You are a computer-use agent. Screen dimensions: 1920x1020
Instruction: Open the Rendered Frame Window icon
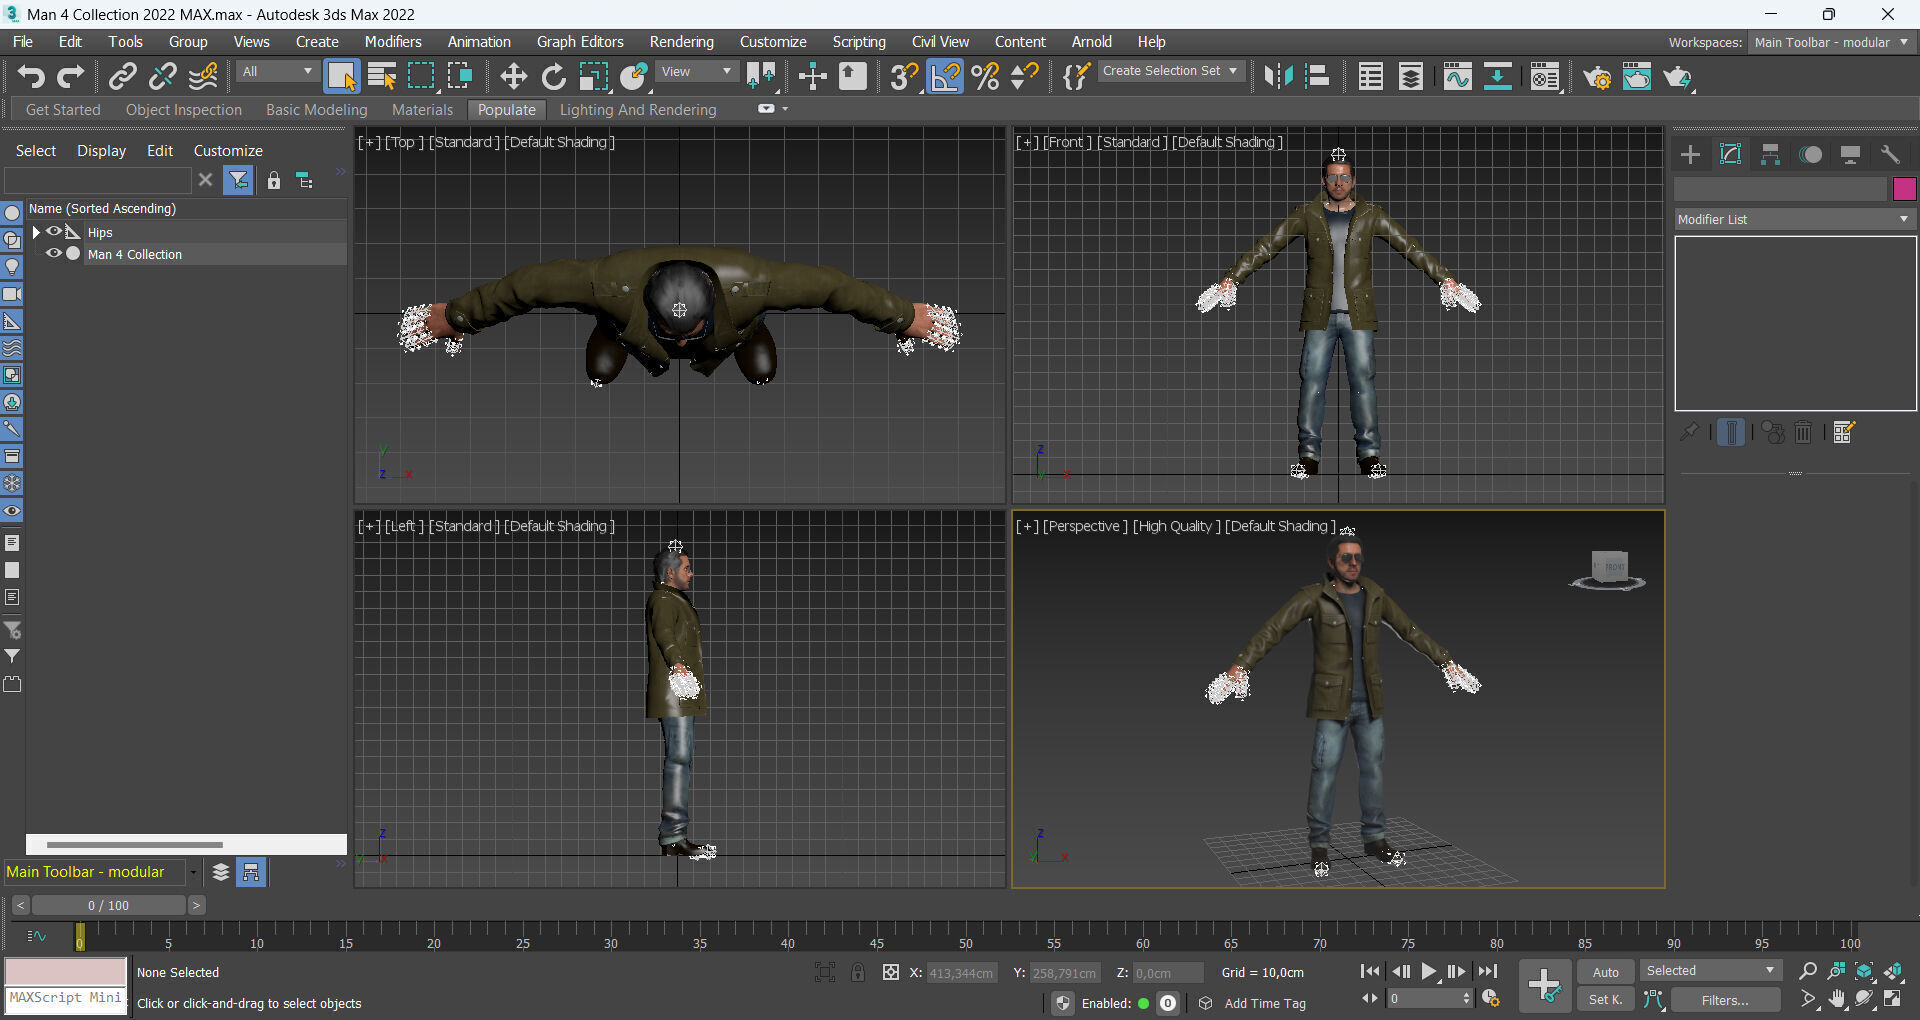tap(1637, 77)
